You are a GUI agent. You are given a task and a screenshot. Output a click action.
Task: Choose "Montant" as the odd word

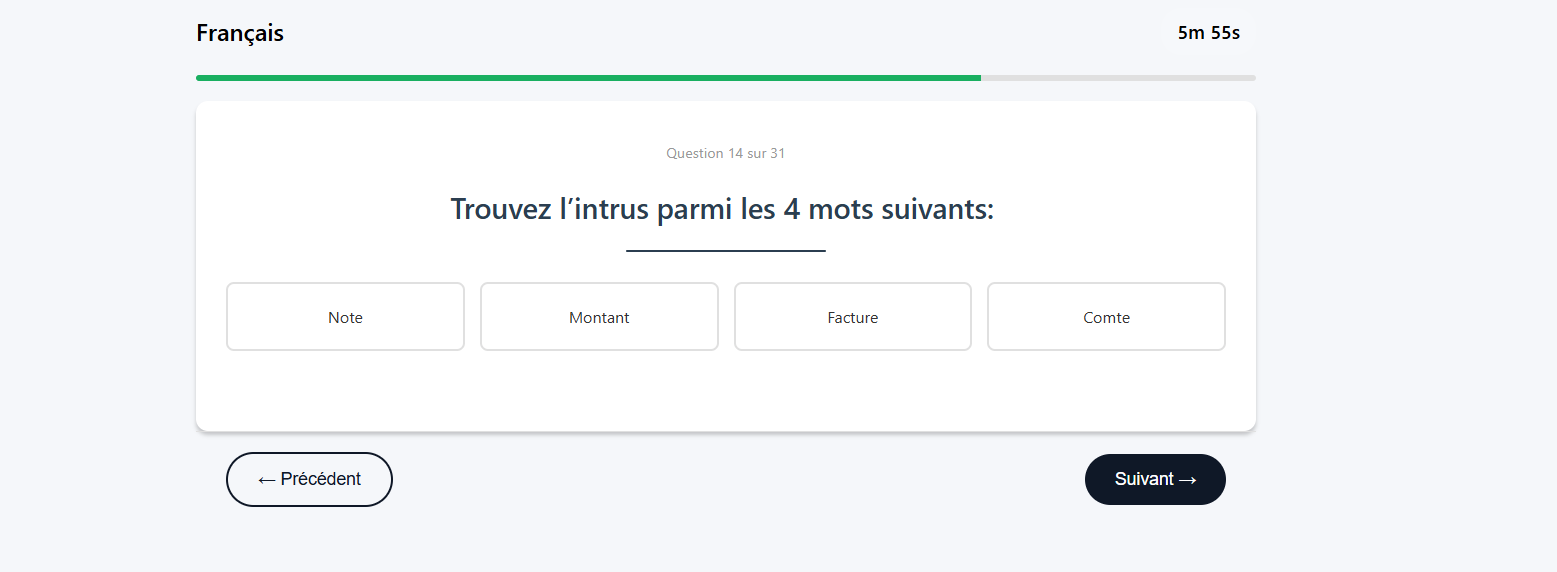point(599,317)
